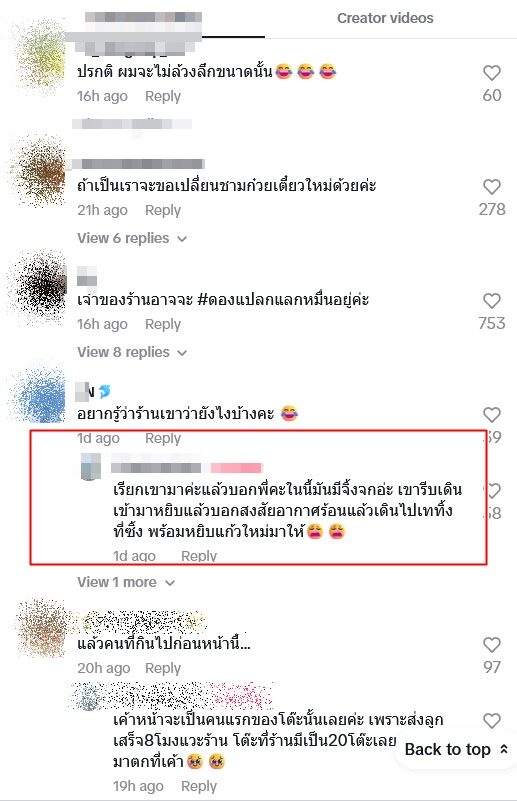Expand View 8 replies
The image size is (517, 801).
[x=132, y=352]
